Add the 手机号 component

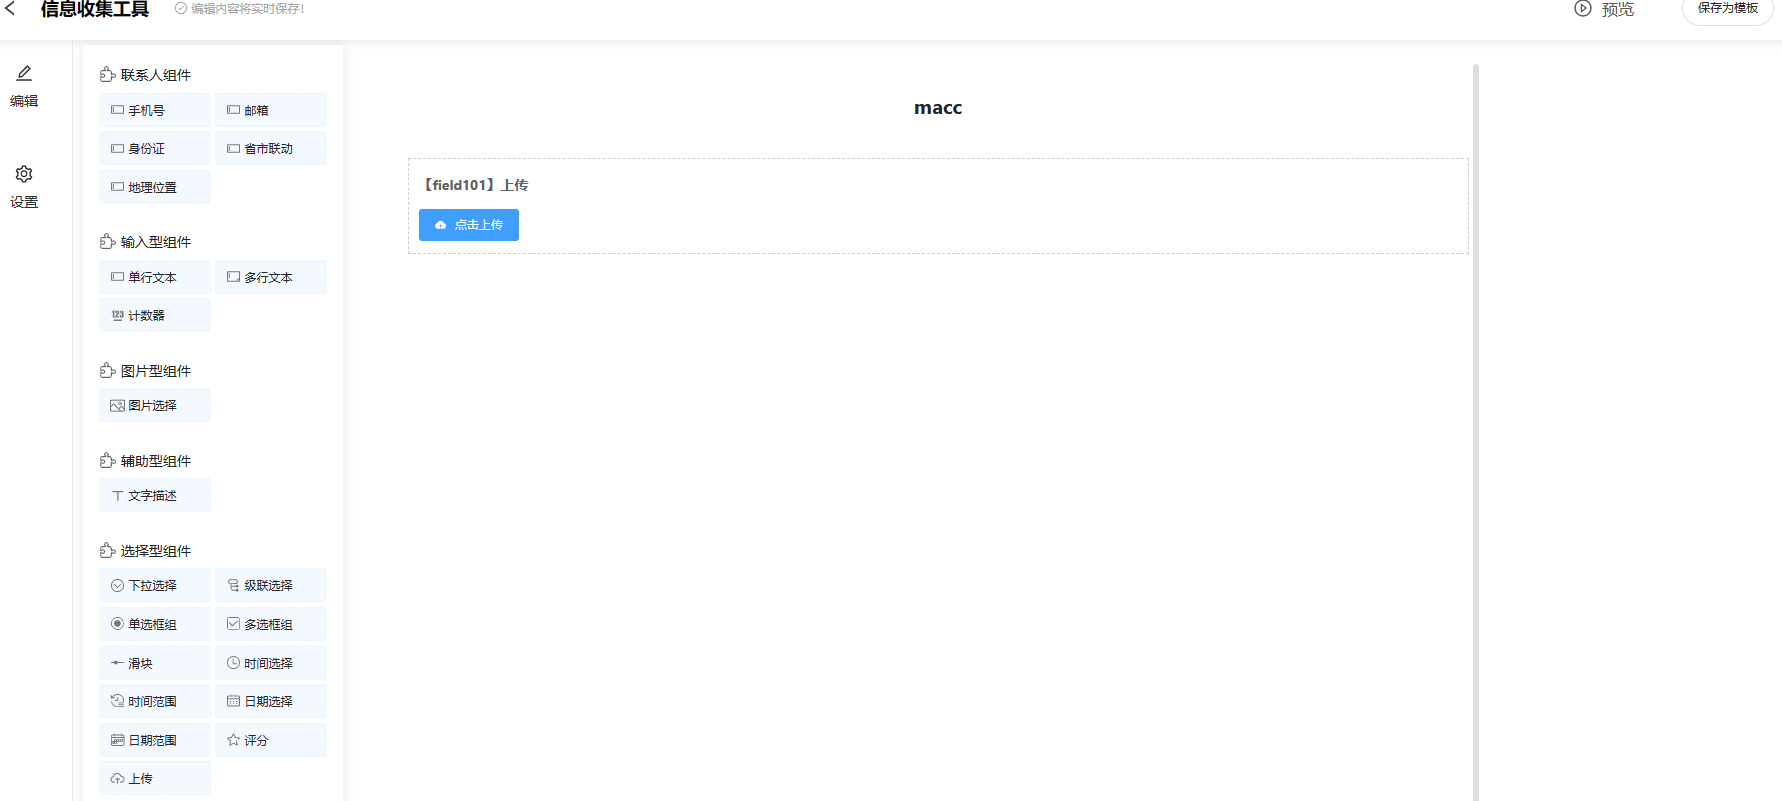click(155, 110)
